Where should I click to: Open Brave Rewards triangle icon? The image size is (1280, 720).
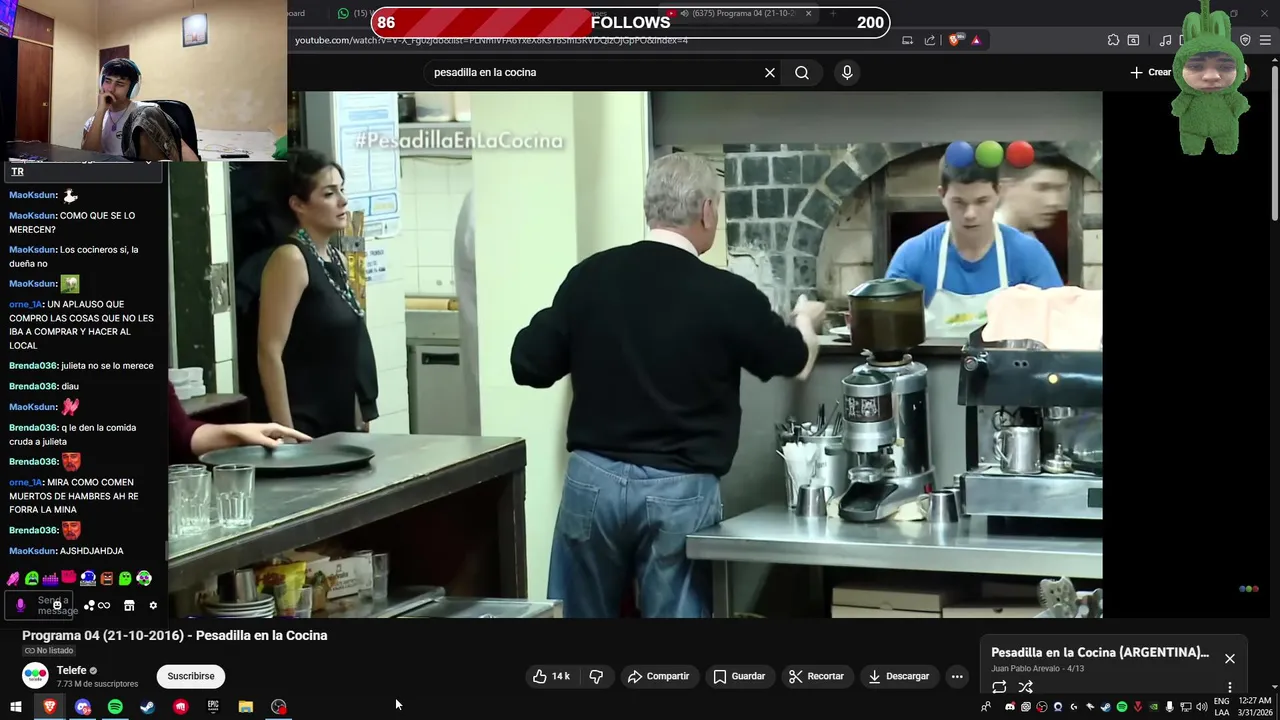pyautogui.click(x=976, y=40)
